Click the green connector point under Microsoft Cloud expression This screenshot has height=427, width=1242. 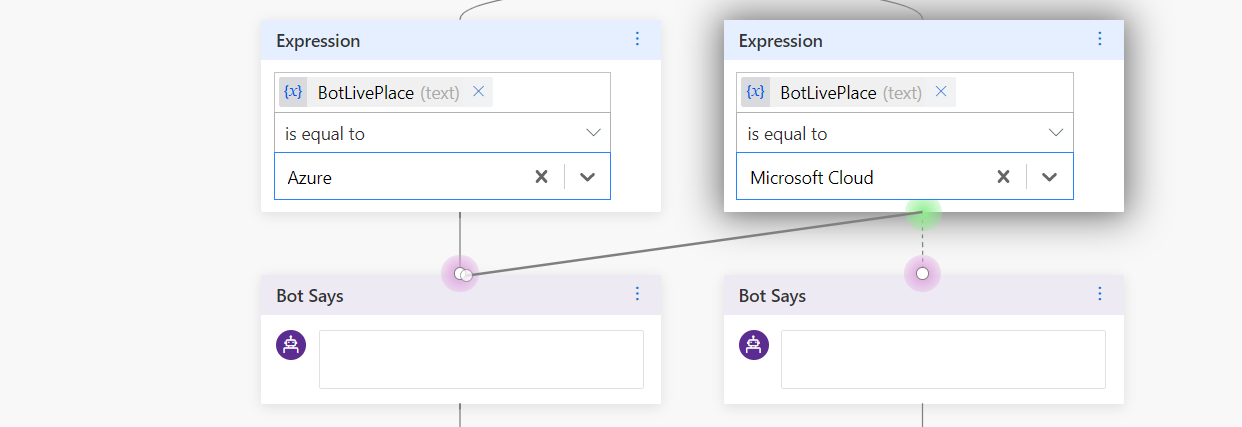point(923,212)
